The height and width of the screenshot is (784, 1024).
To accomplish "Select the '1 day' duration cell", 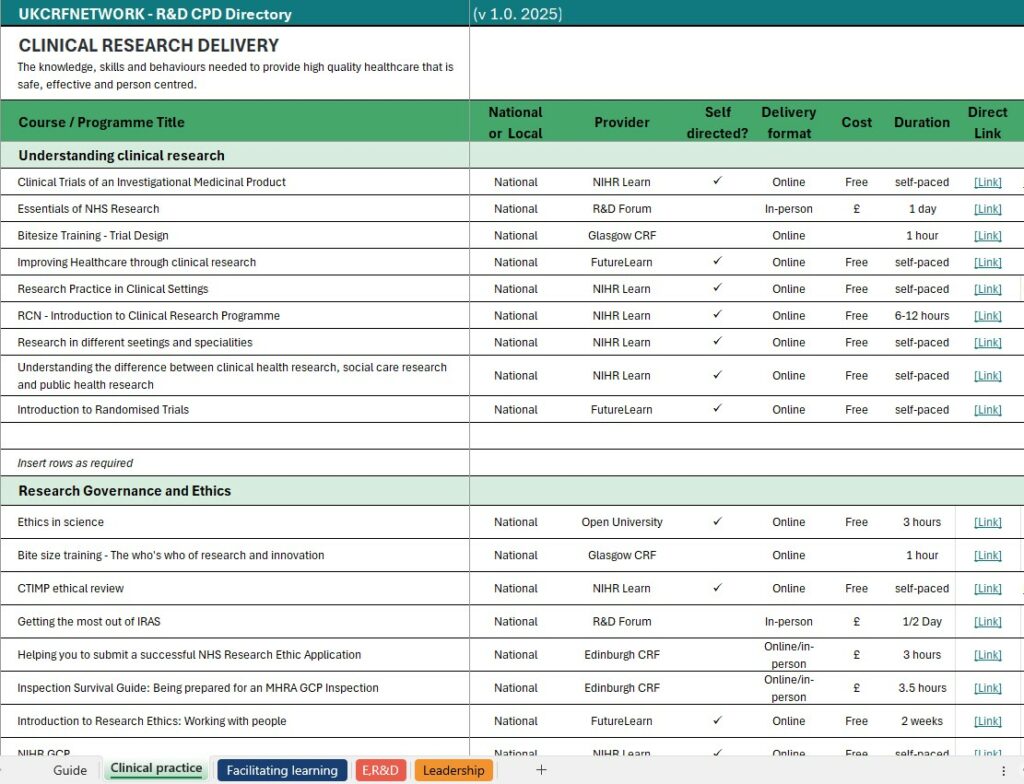I will pyautogui.click(x=922, y=209).
